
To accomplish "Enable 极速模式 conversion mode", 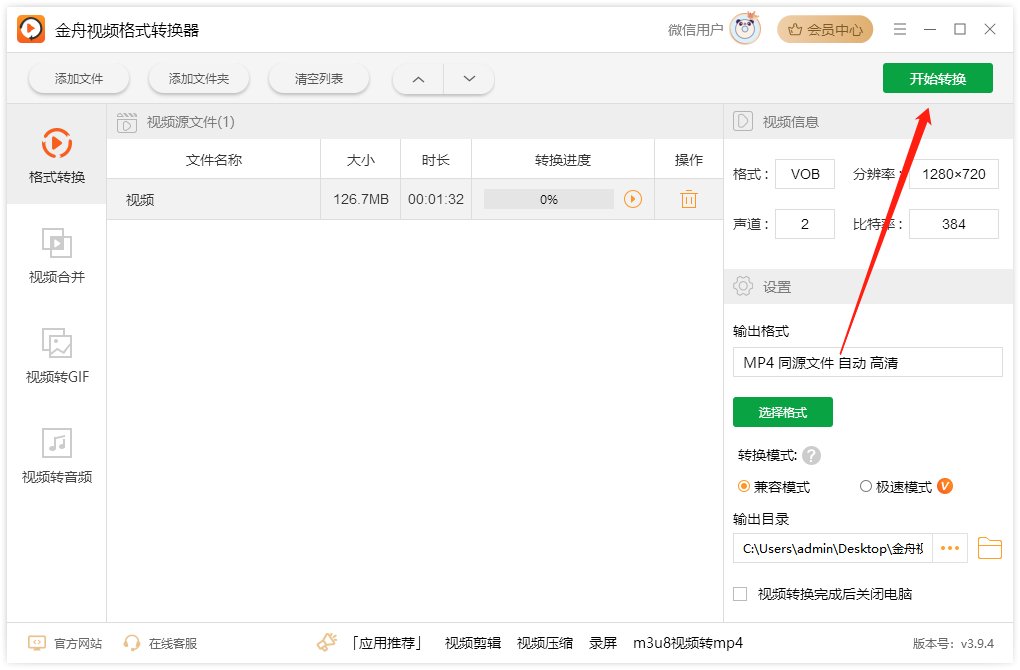I will pos(865,486).
